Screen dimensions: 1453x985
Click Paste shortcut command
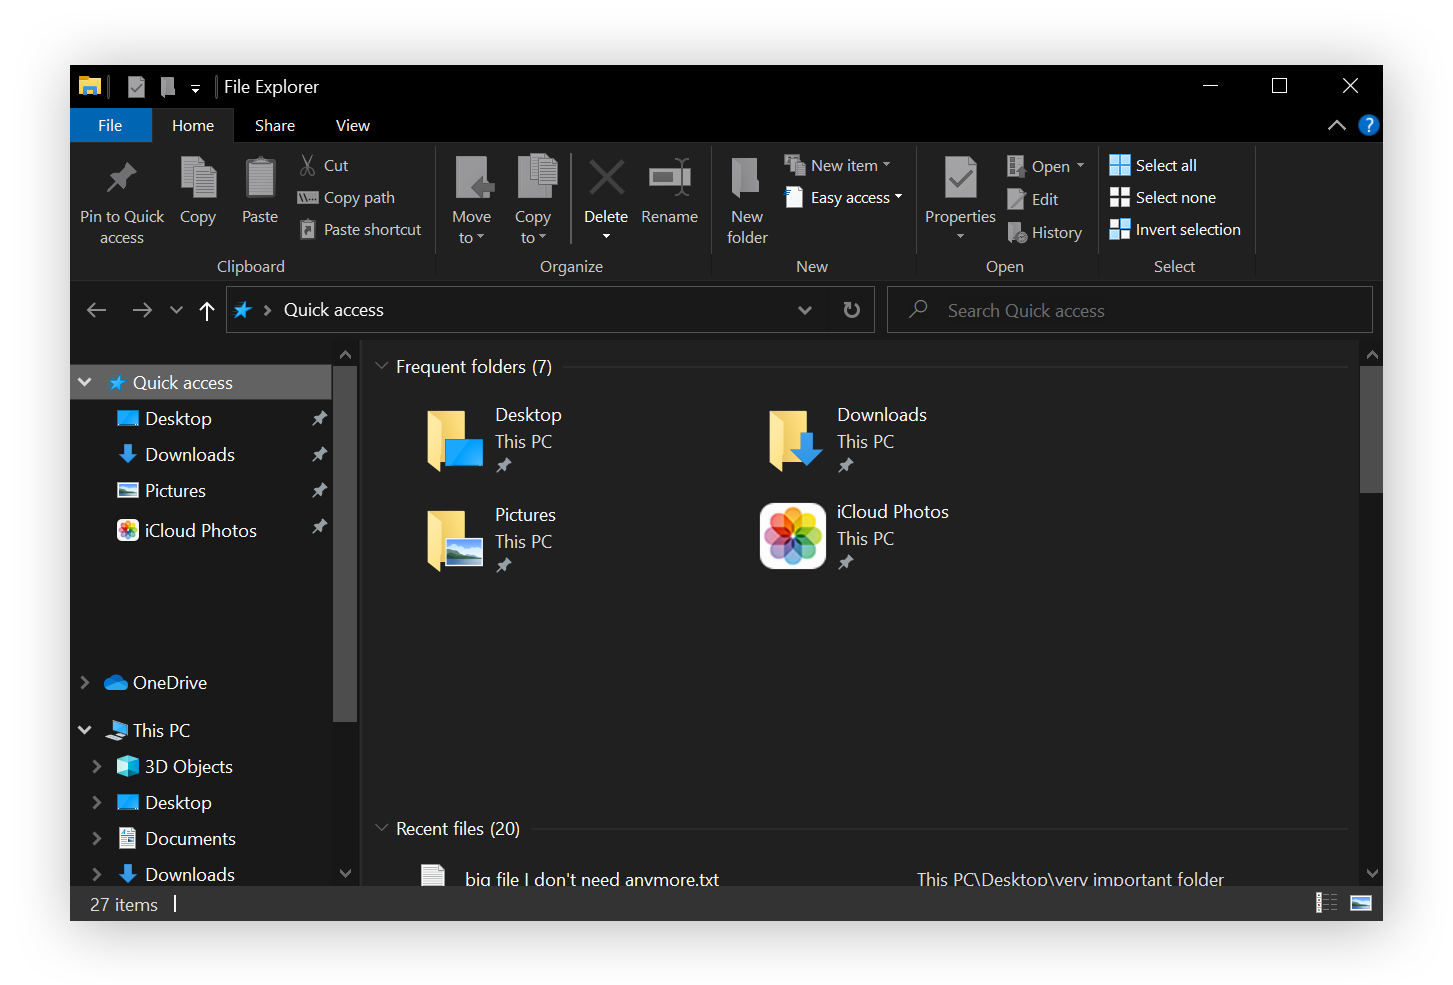(360, 230)
